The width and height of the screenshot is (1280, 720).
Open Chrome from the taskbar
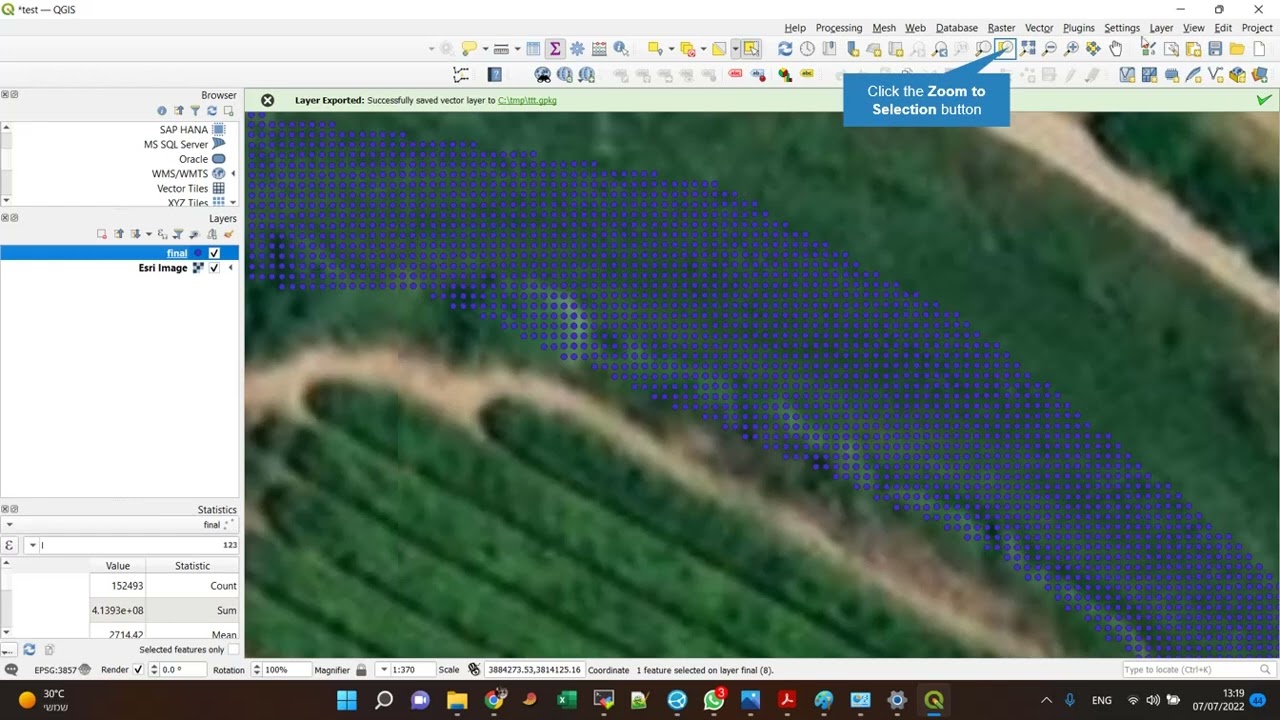[493, 700]
